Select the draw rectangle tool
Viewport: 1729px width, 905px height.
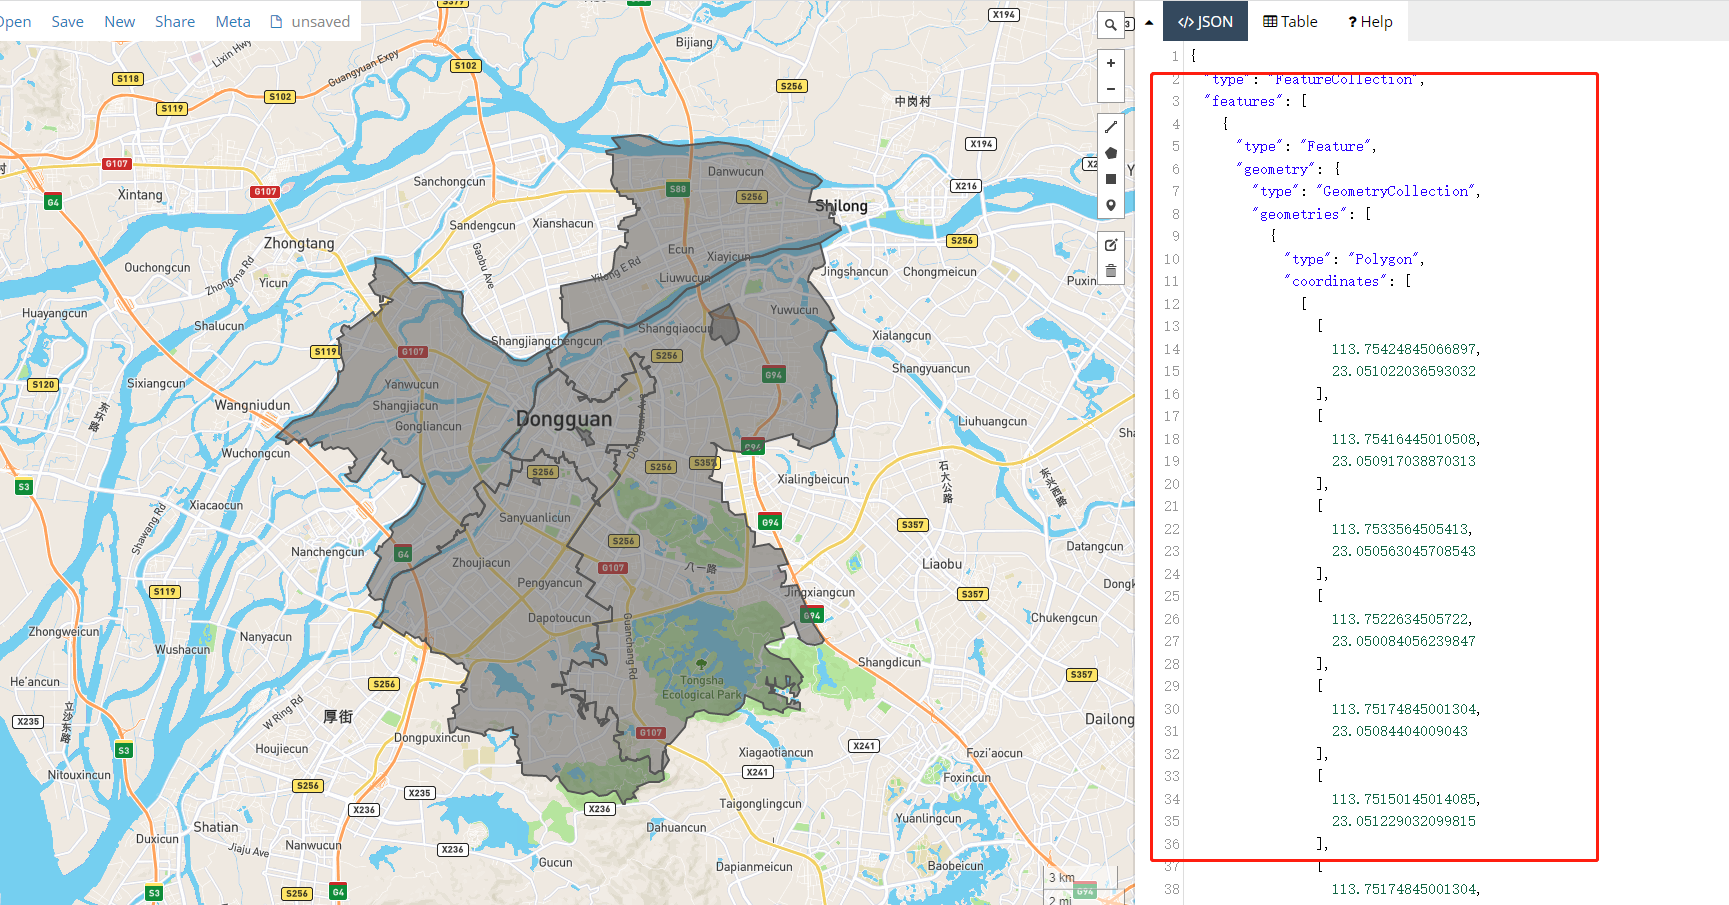tap(1110, 179)
